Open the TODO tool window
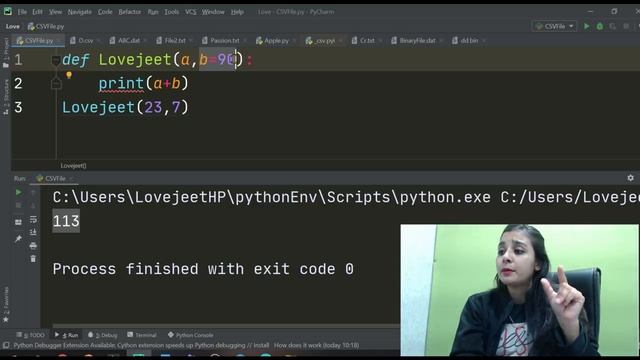 pyautogui.click(x=31, y=335)
